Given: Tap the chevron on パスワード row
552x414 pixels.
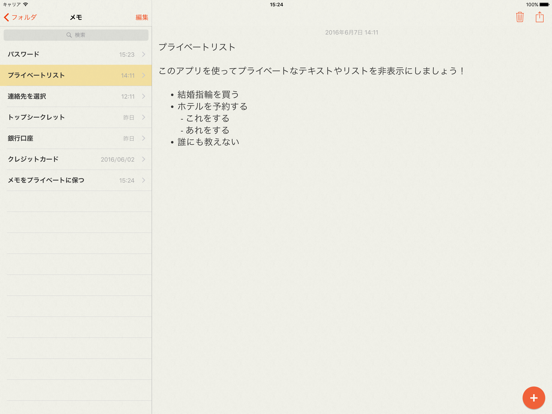Looking at the screenshot, I should 144,54.
